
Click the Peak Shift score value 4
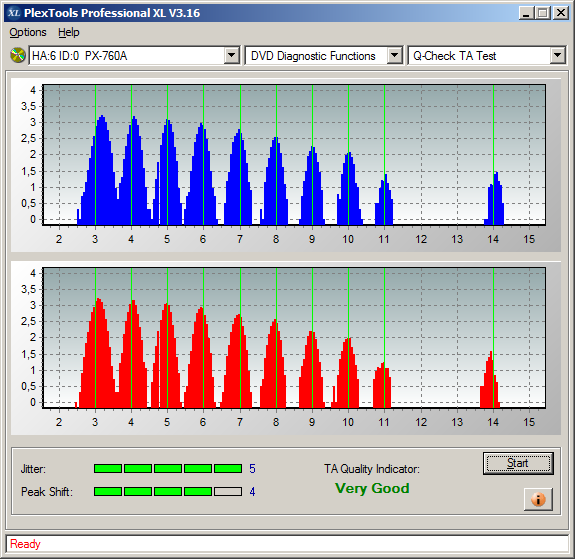click(x=252, y=492)
